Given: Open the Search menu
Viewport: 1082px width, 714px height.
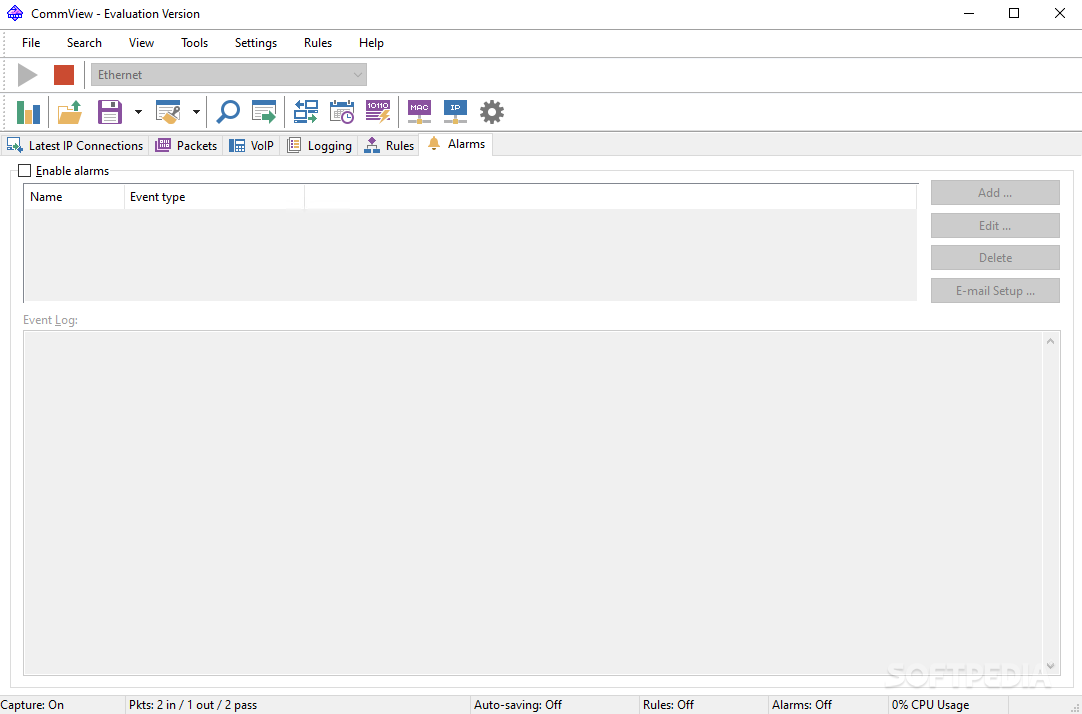Looking at the screenshot, I should tap(84, 43).
